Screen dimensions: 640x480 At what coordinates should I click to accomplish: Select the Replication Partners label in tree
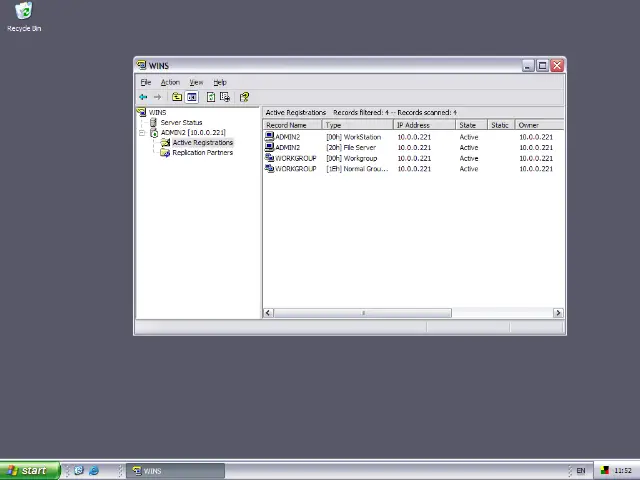point(202,153)
